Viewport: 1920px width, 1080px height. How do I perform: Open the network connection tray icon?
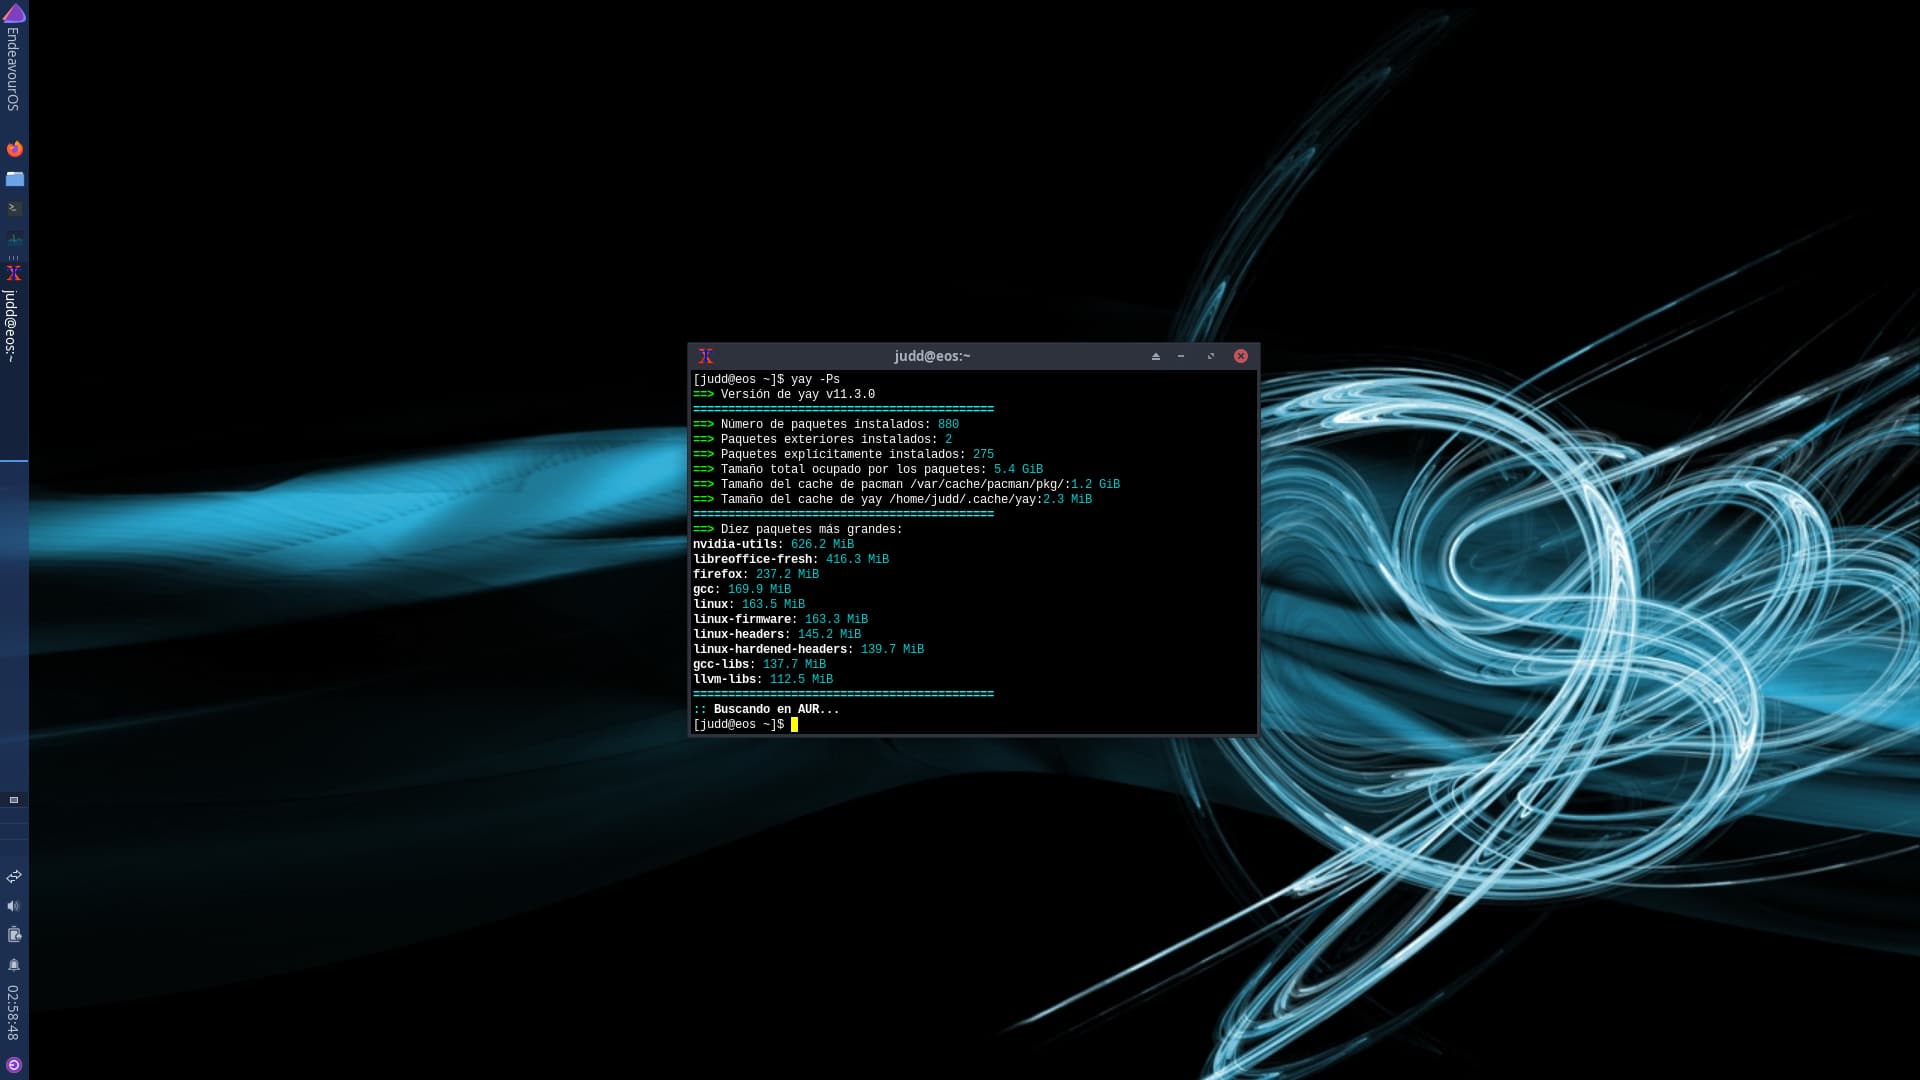click(14, 877)
